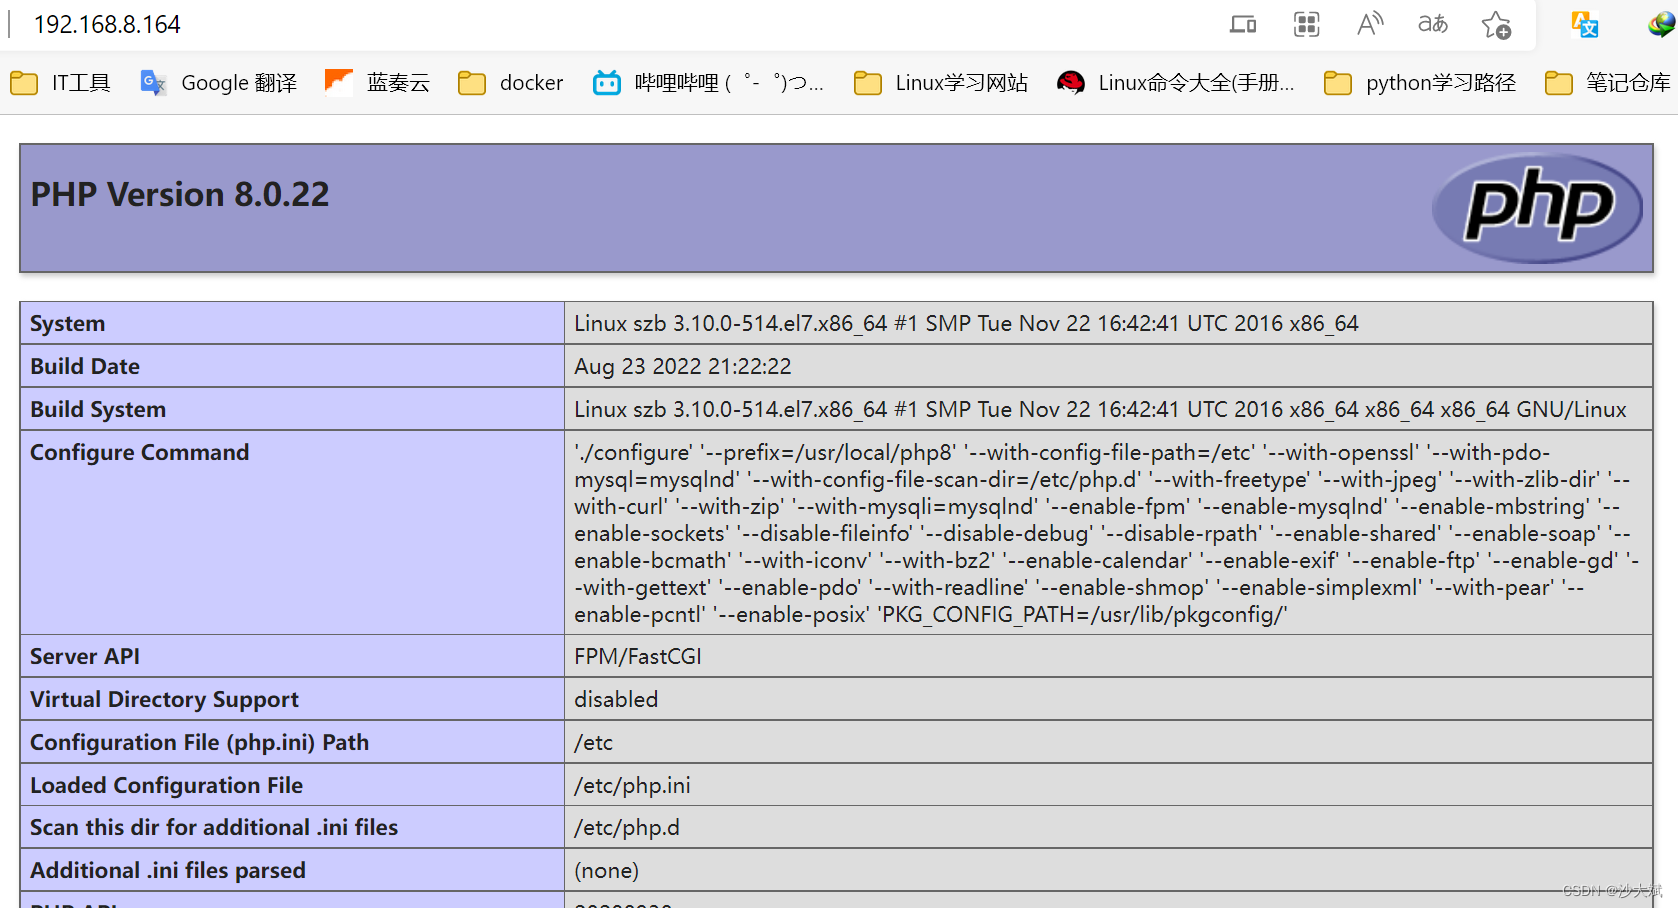Image resolution: width=1678 pixels, height=908 pixels.
Task: Open the 笔记仓库 bookmark folder
Action: tap(1608, 83)
